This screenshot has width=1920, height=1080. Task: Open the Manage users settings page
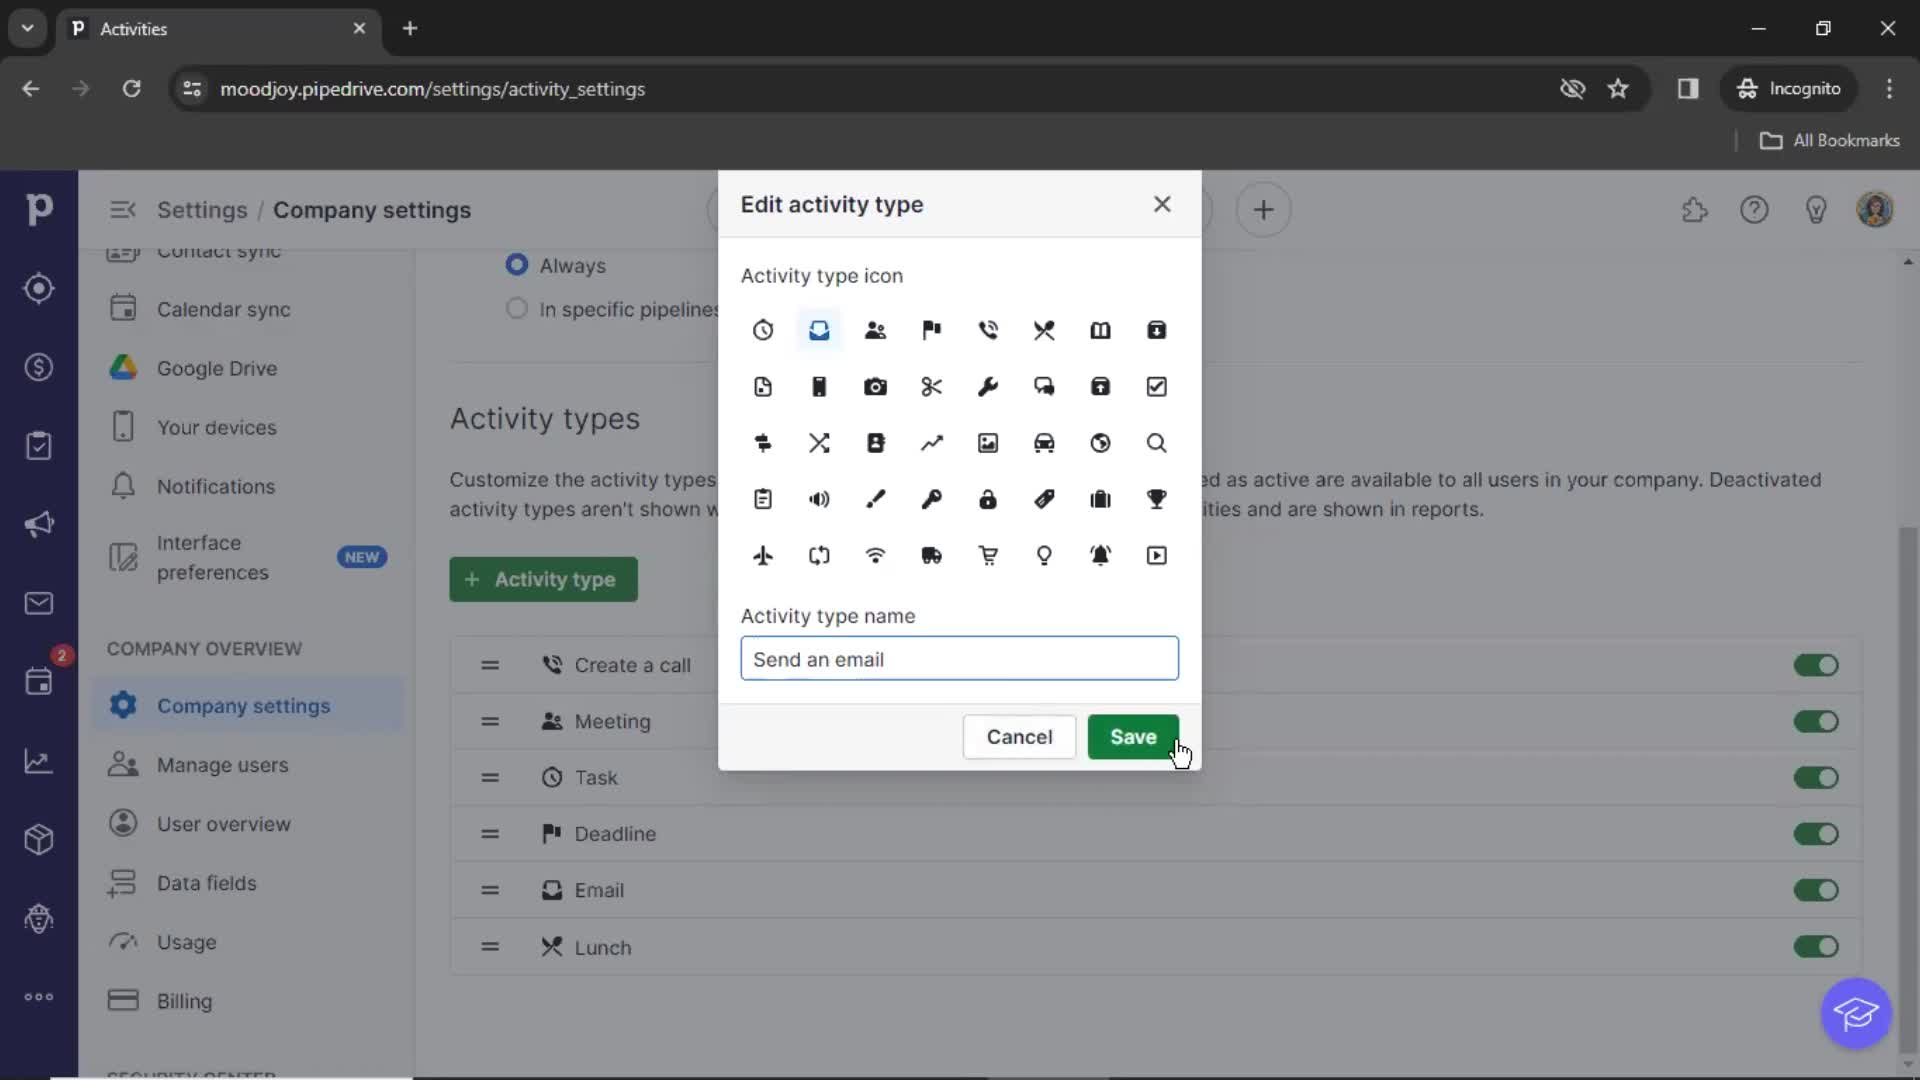(x=222, y=764)
